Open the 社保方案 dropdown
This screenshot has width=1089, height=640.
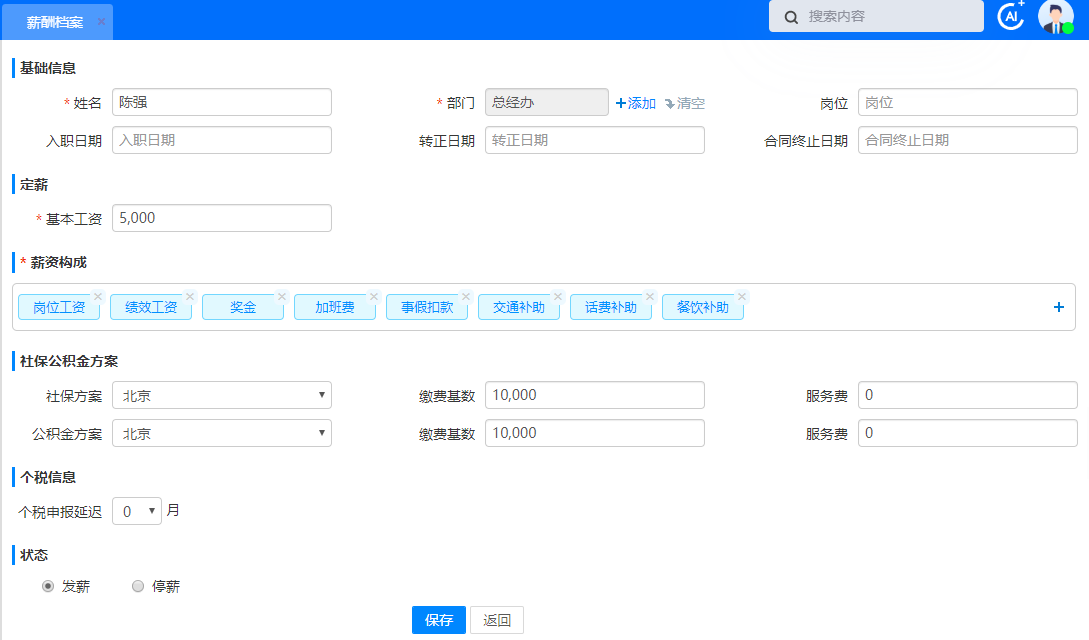coord(222,396)
